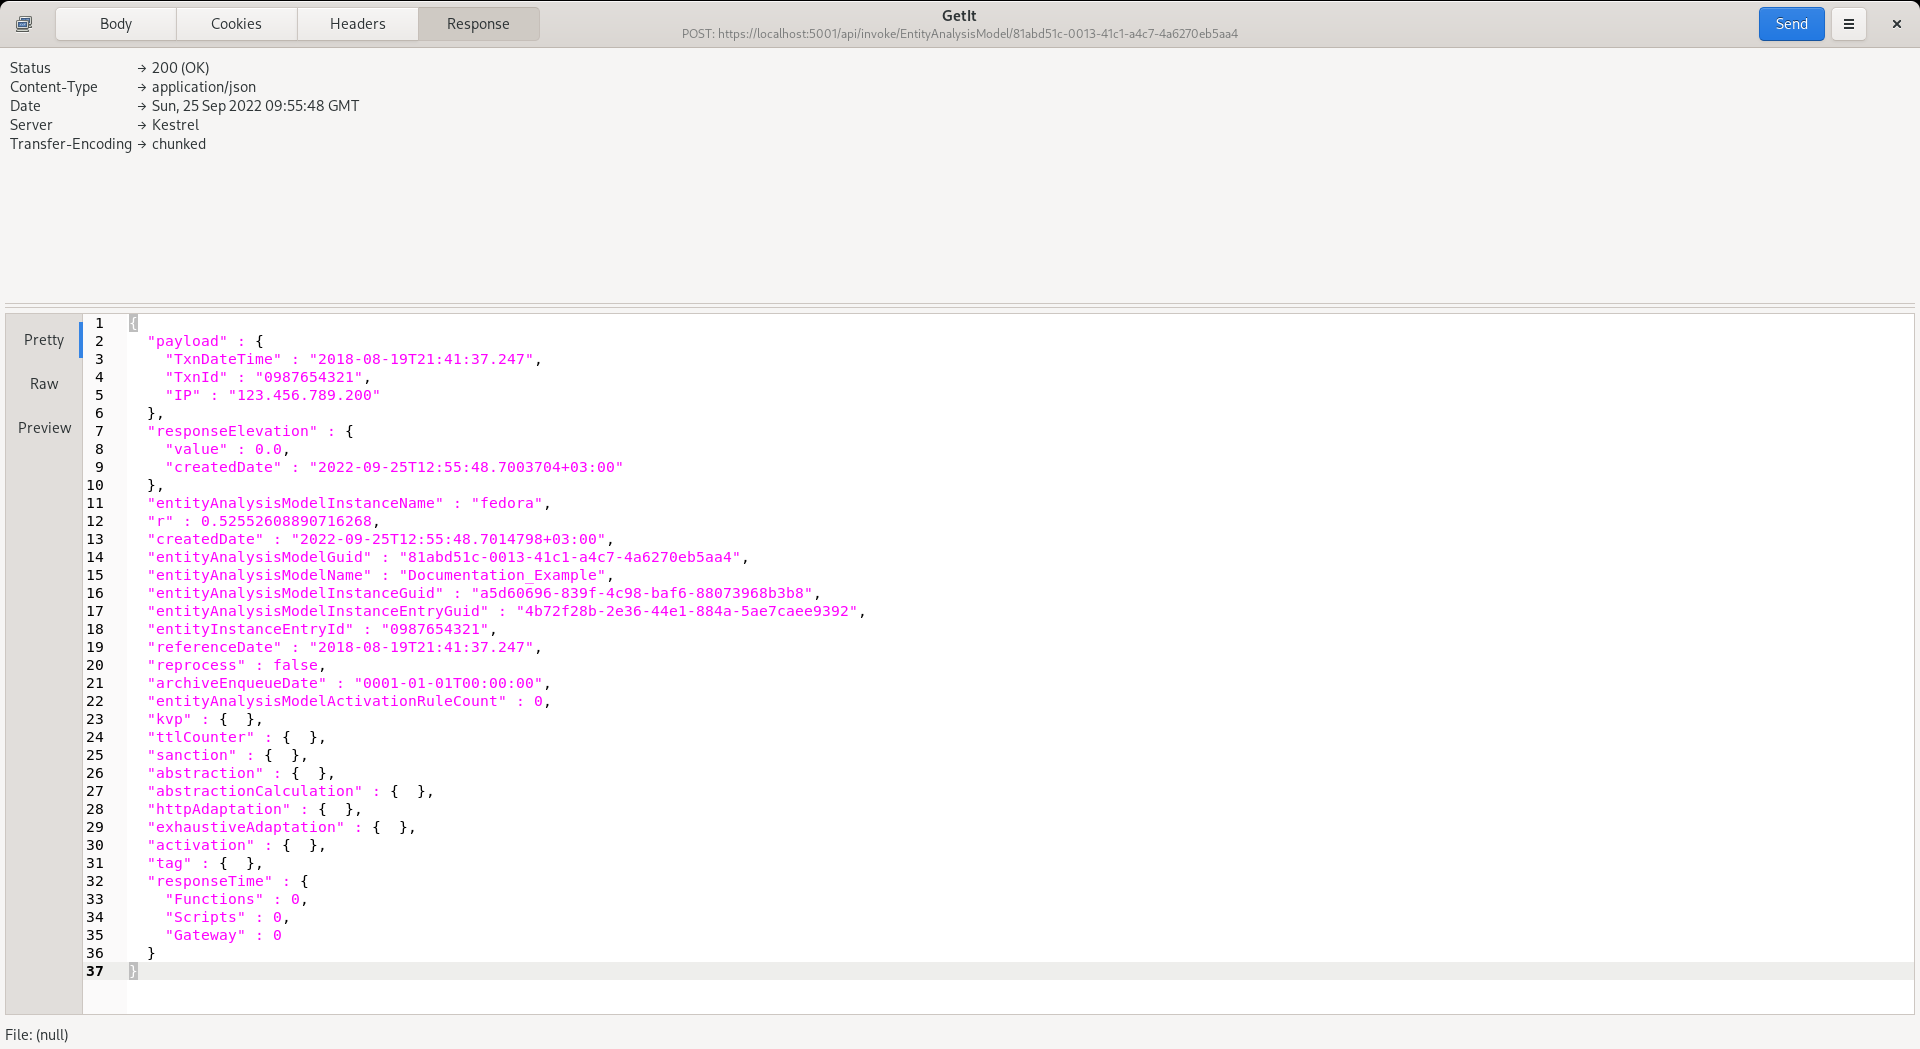Click the chunked Transfer-Encoding value
The width and height of the screenshot is (1920, 1049).
pos(179,144)
